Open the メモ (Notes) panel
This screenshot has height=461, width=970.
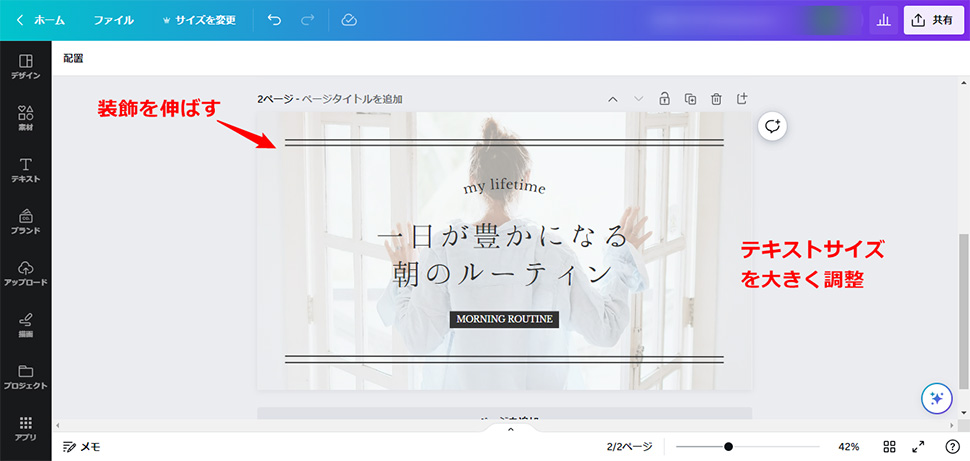pyautogui.click(x=82, y=447)
